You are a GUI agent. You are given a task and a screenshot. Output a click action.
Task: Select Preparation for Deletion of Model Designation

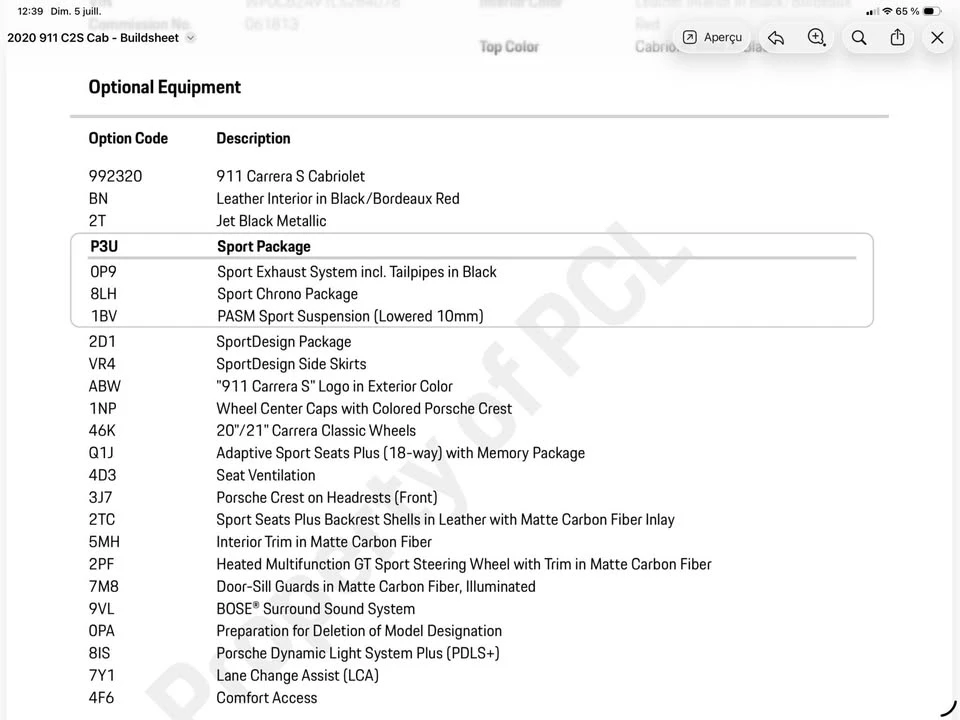pos(359,631)
